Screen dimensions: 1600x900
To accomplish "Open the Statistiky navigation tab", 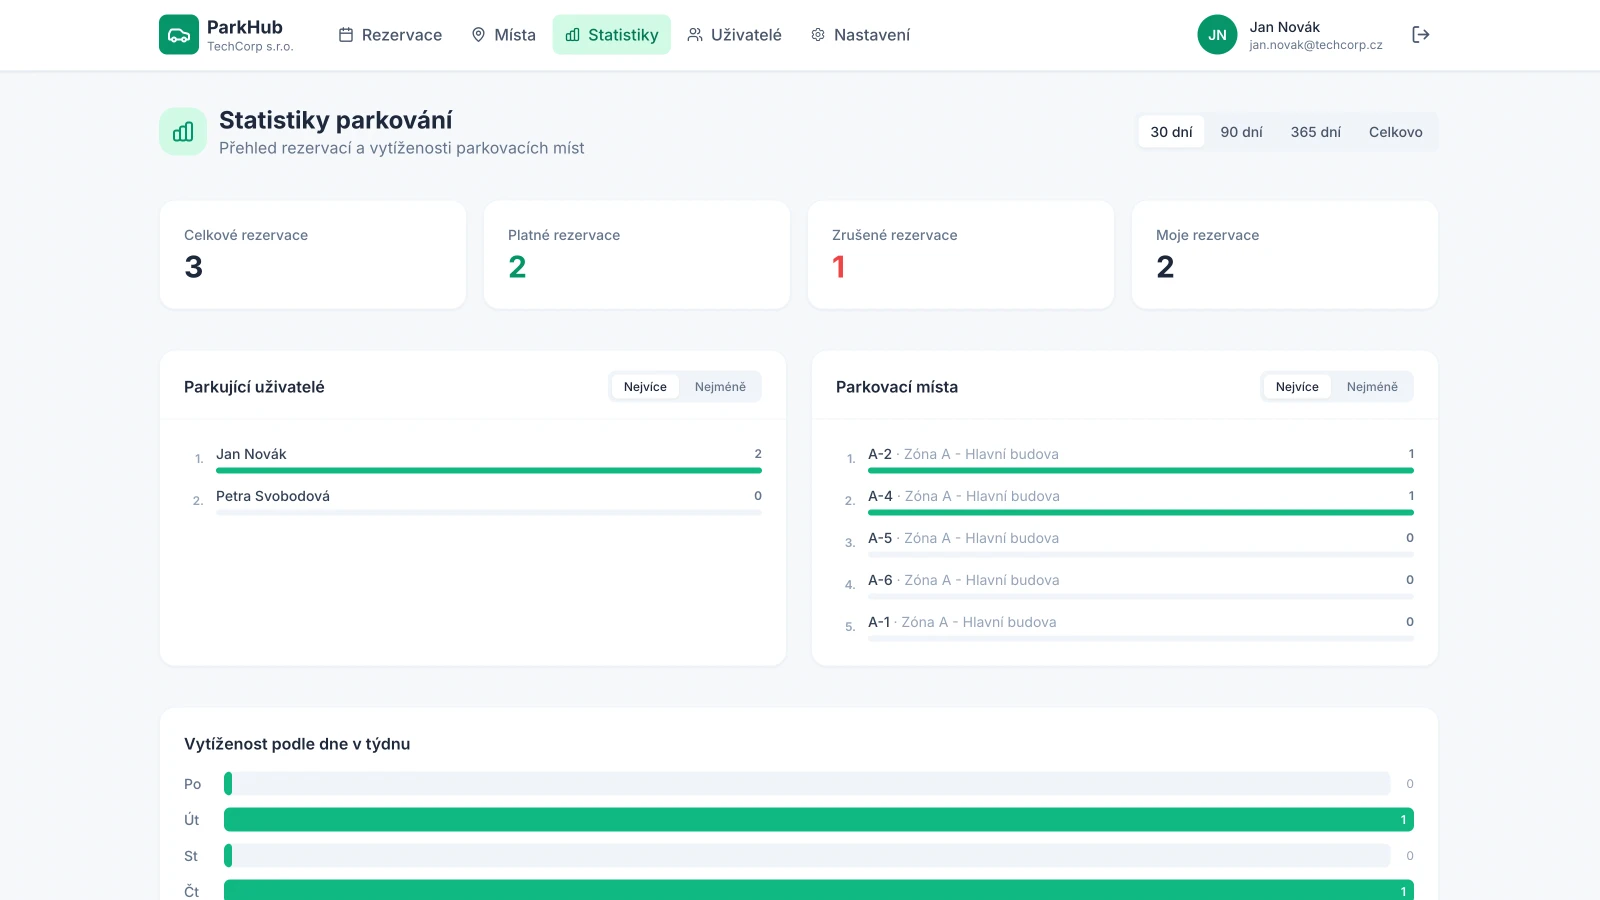I will pyautogui.click(x=612, y=35).
